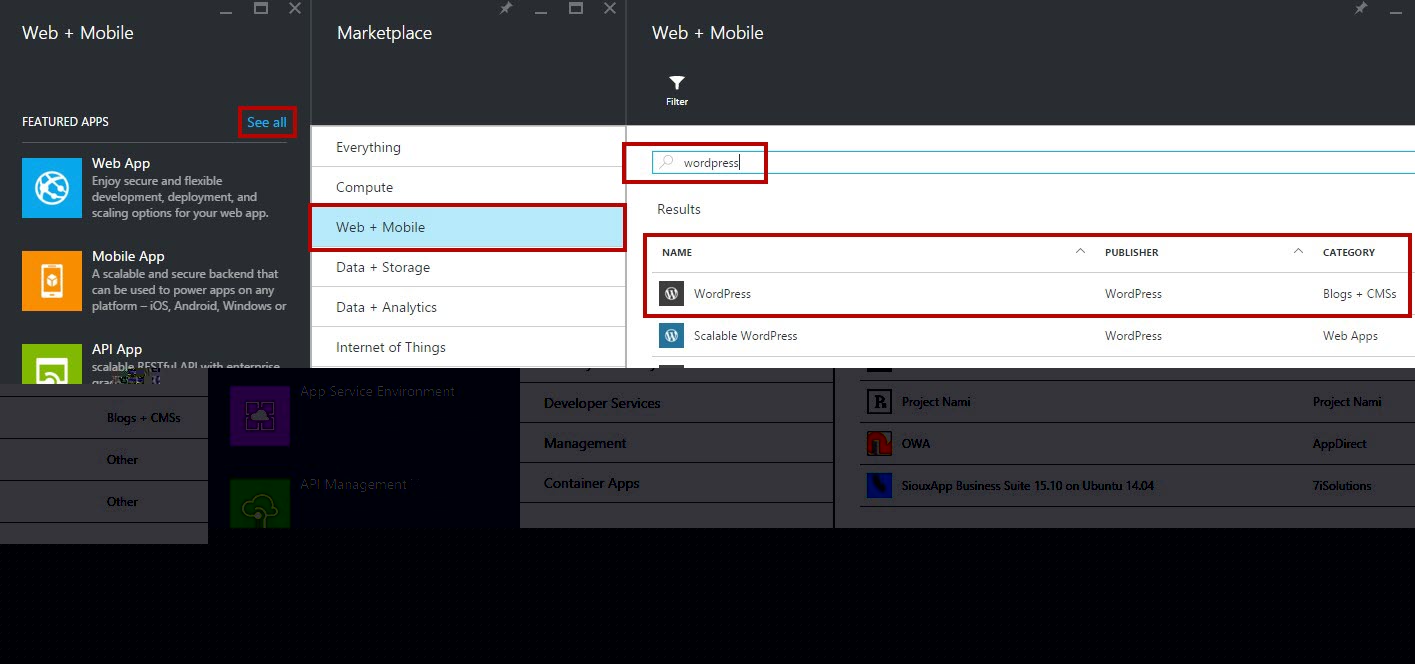Viewport: 1415px width, 664px height.
Task: Select Everything in the Marketplace list
Action: pos(468,147)
